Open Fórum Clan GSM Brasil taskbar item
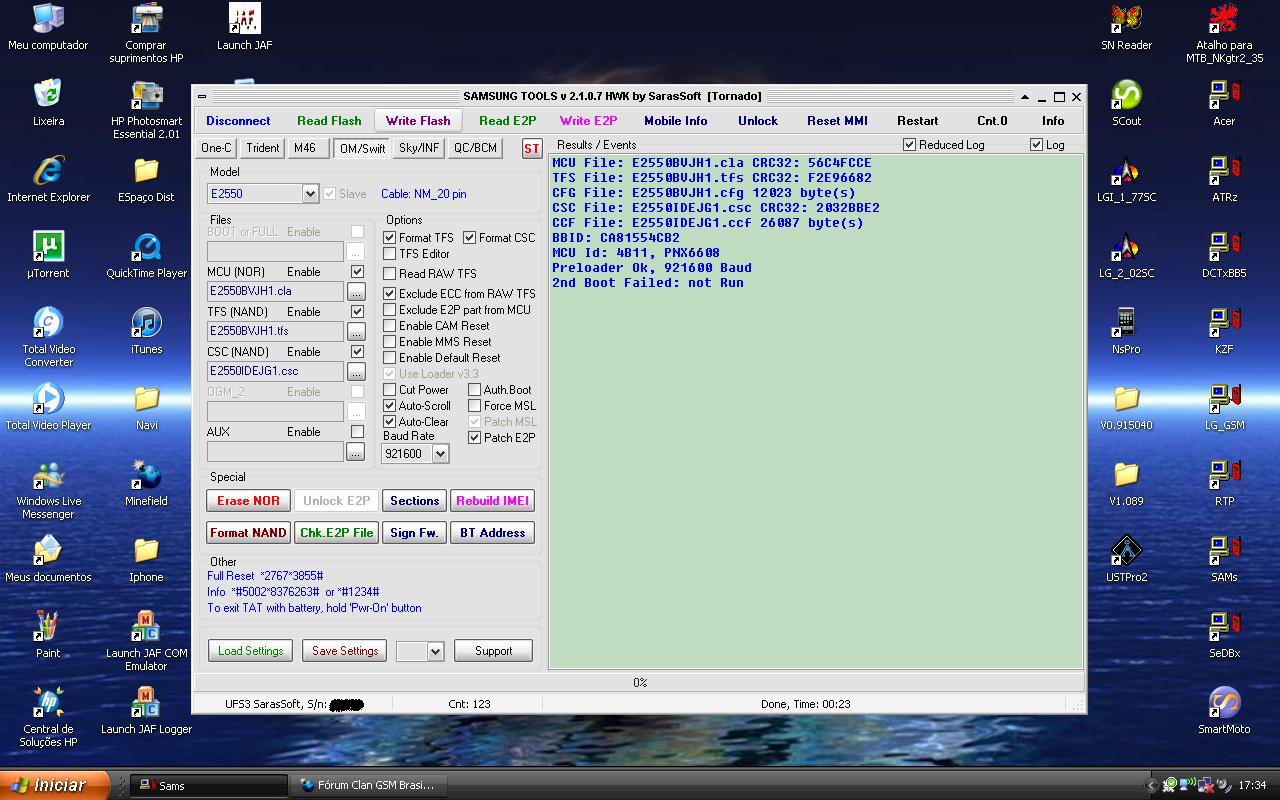Screen dimensions: 1280x800 coord(368,786)
